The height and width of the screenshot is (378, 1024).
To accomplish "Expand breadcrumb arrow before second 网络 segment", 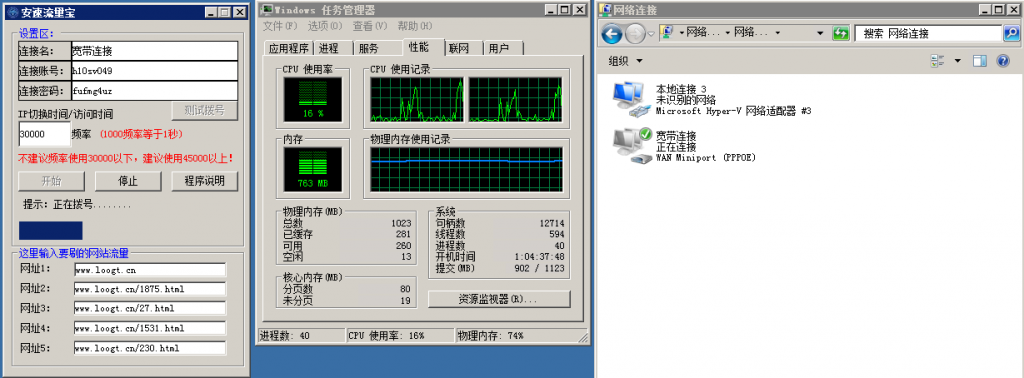I will [729, 33].
